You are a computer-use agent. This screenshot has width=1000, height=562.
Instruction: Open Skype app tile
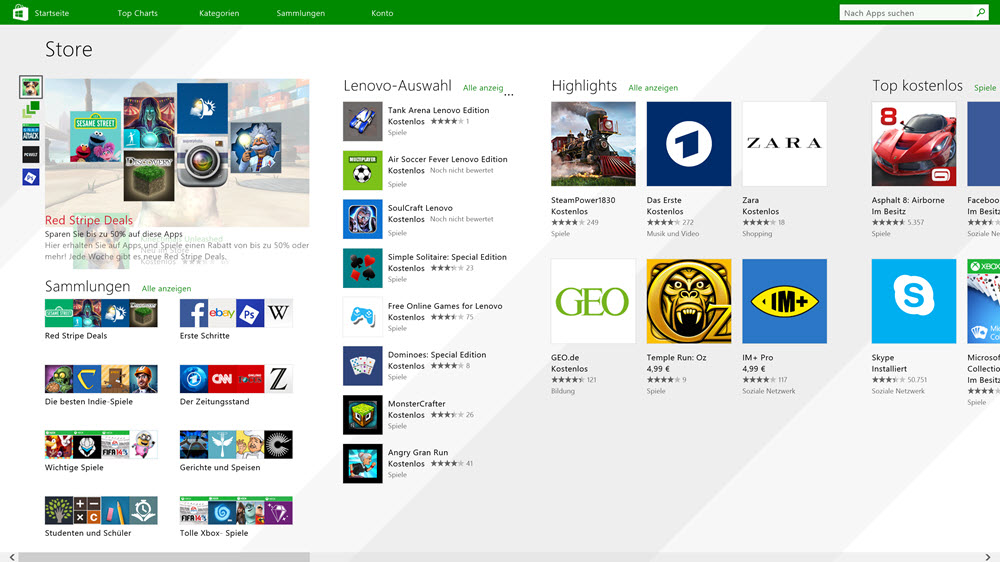pos(914,301)
